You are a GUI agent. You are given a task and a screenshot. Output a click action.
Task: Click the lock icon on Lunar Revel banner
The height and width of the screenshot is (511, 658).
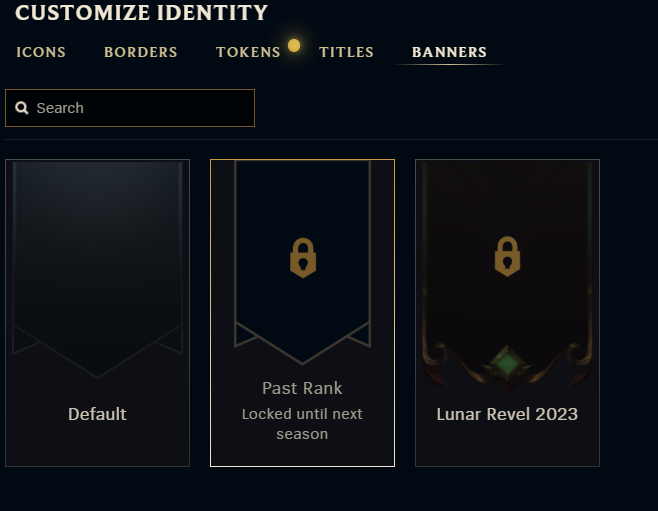pyautogui.click(x=508, y=257)
